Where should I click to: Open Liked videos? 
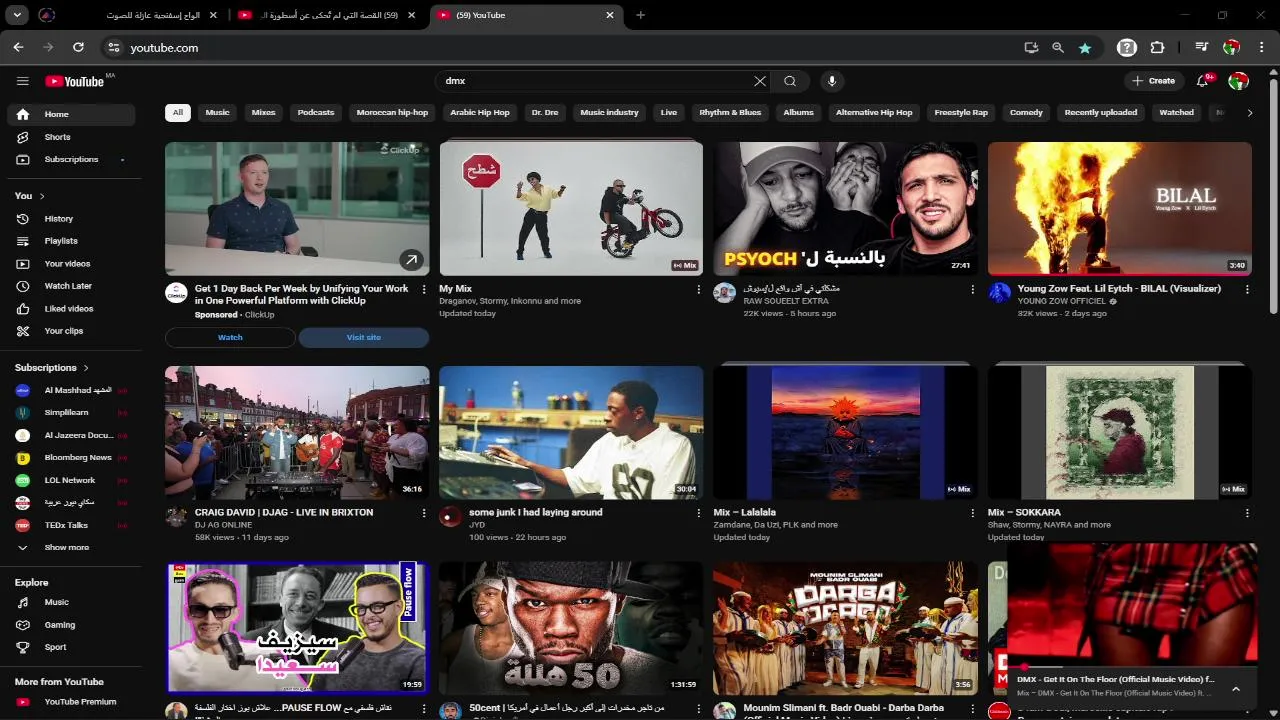pyautogui.click(x=70, y=309)
